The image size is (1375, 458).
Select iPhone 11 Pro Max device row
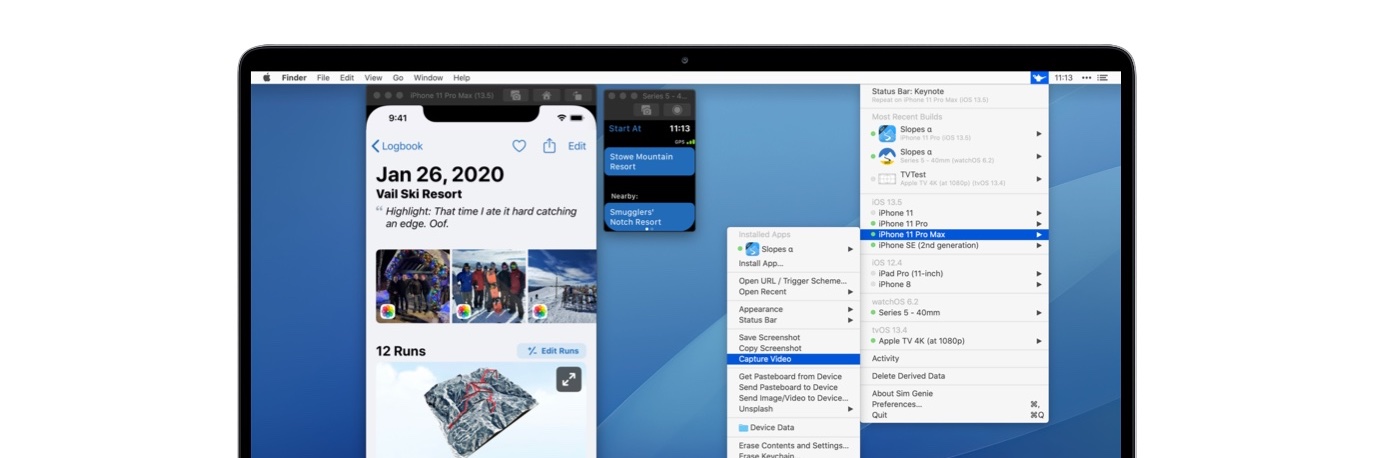(954, 234)
